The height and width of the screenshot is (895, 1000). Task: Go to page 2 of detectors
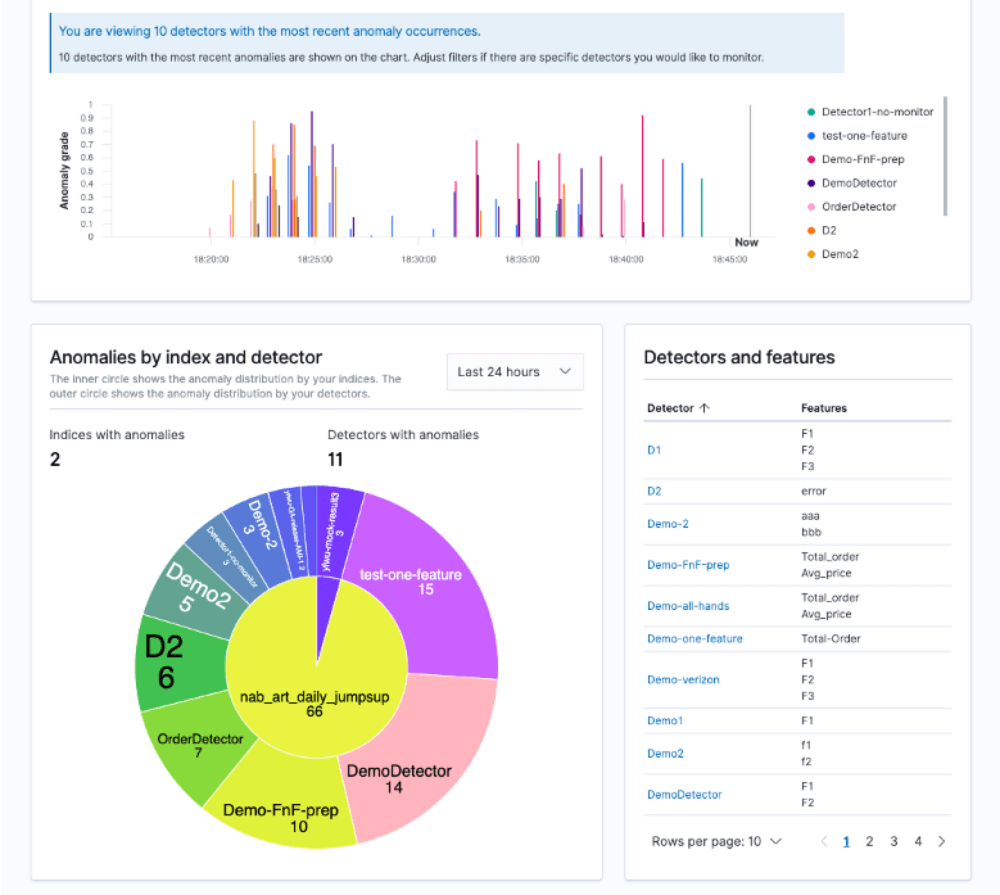coord(870,841)
